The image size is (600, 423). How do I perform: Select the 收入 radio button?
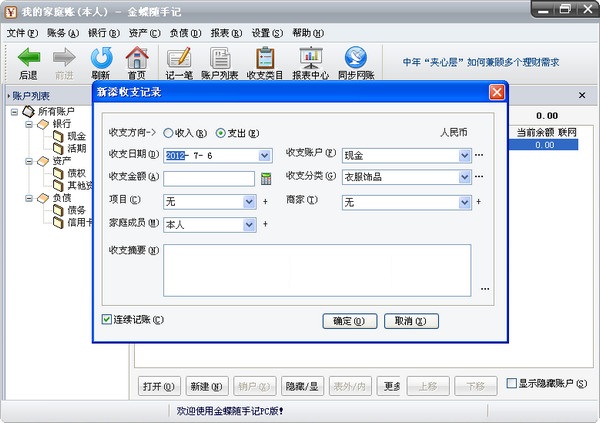[168, 132]
